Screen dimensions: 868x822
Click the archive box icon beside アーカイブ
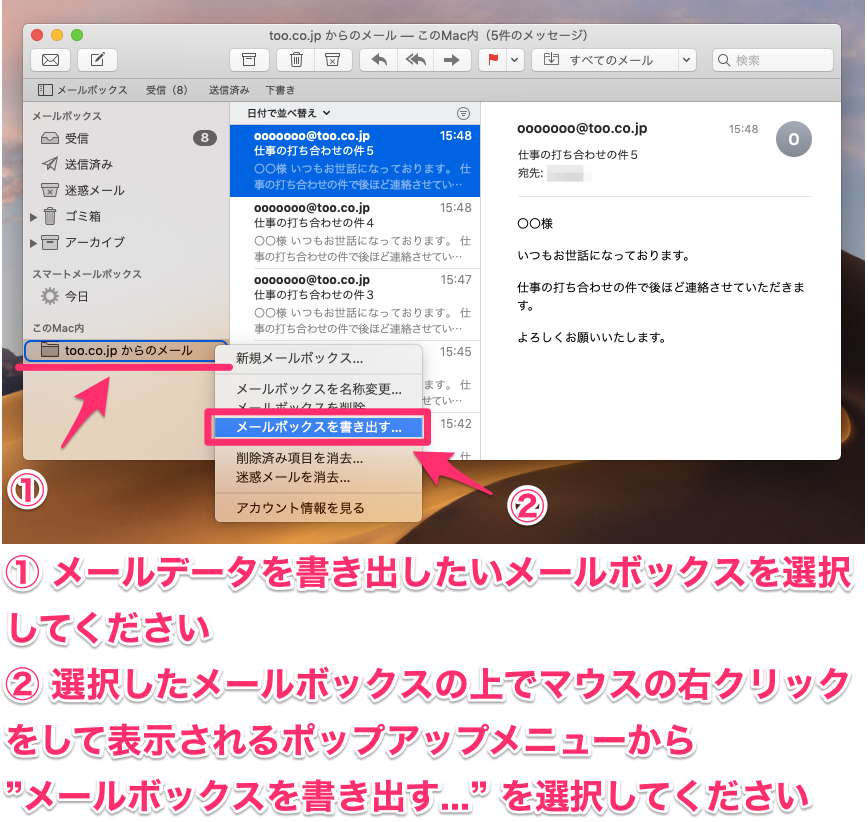pos(50,242)
